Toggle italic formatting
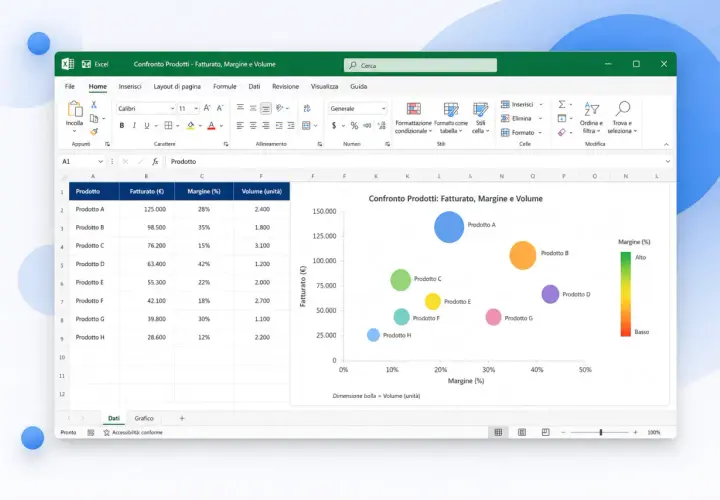 pyautogui.click(x=134, y=125)
